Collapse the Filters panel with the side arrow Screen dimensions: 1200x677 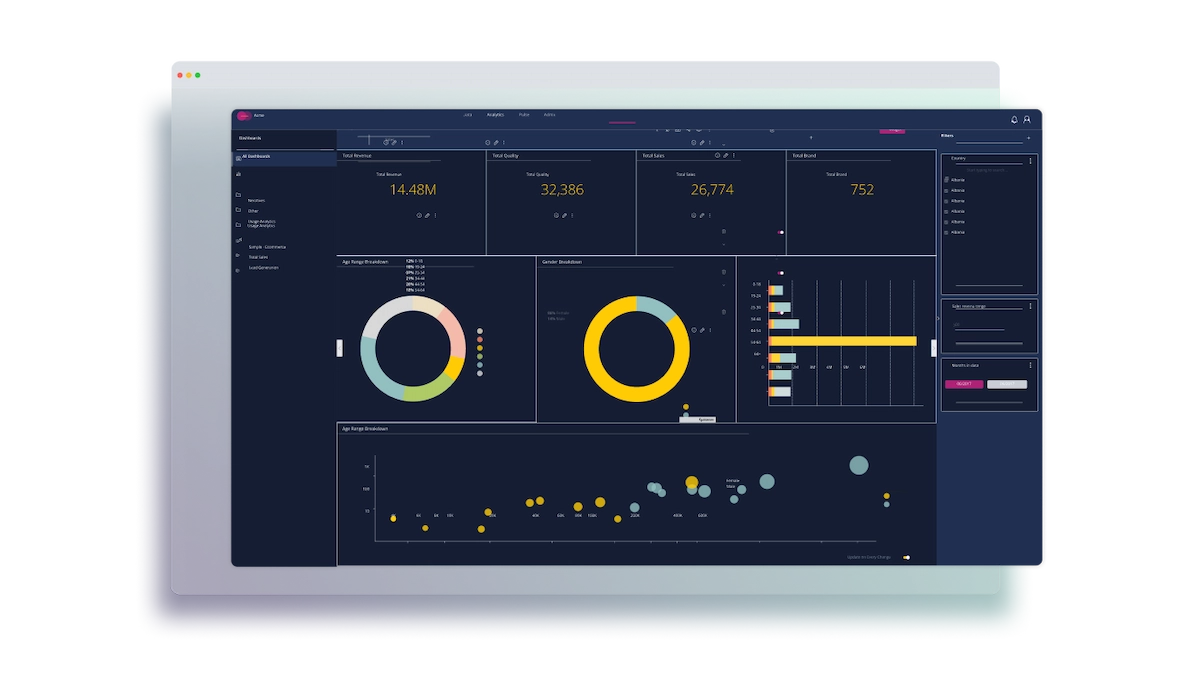tap(934, 347)
